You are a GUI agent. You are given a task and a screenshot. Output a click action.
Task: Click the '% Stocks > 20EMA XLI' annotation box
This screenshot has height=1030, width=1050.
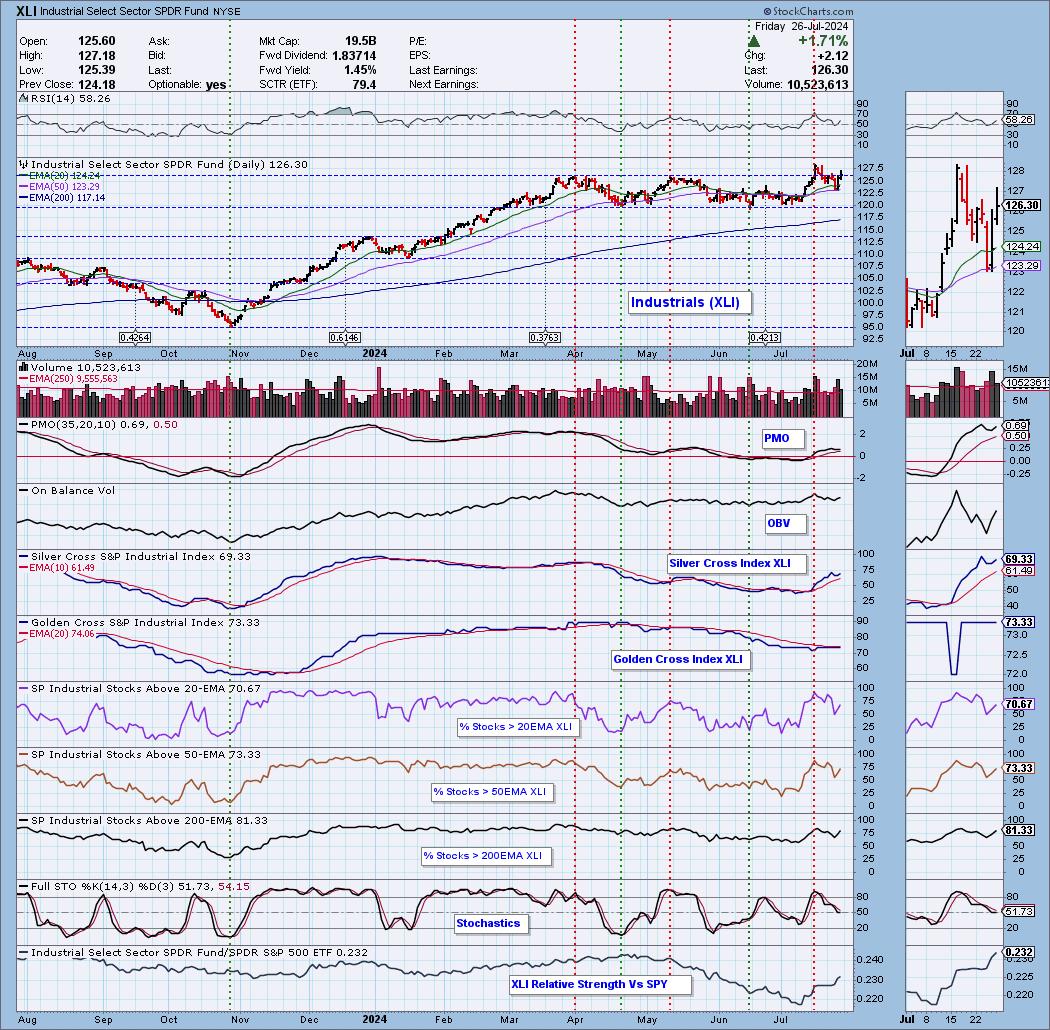coord(516,727)
